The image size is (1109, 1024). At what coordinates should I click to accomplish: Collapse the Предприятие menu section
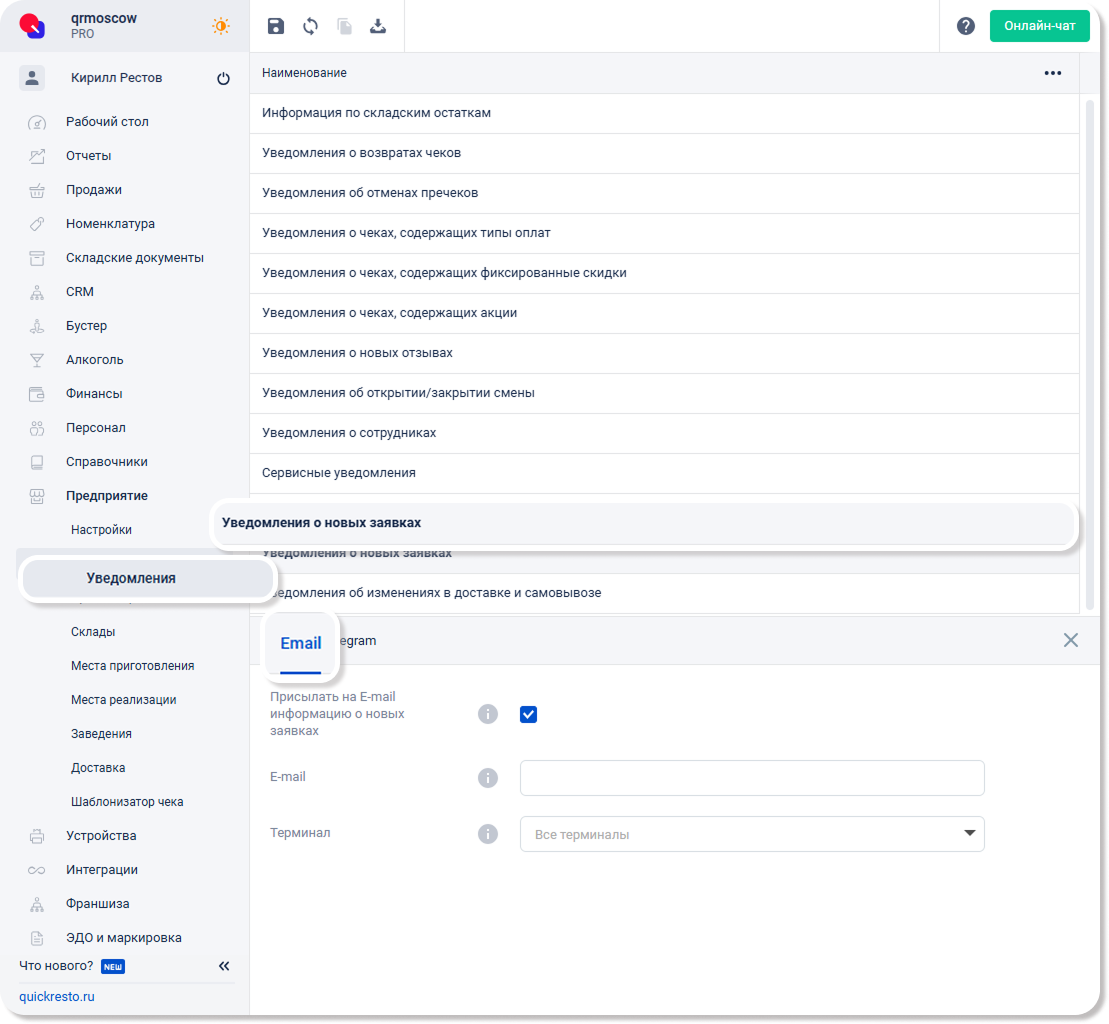(x=107, y=496)
